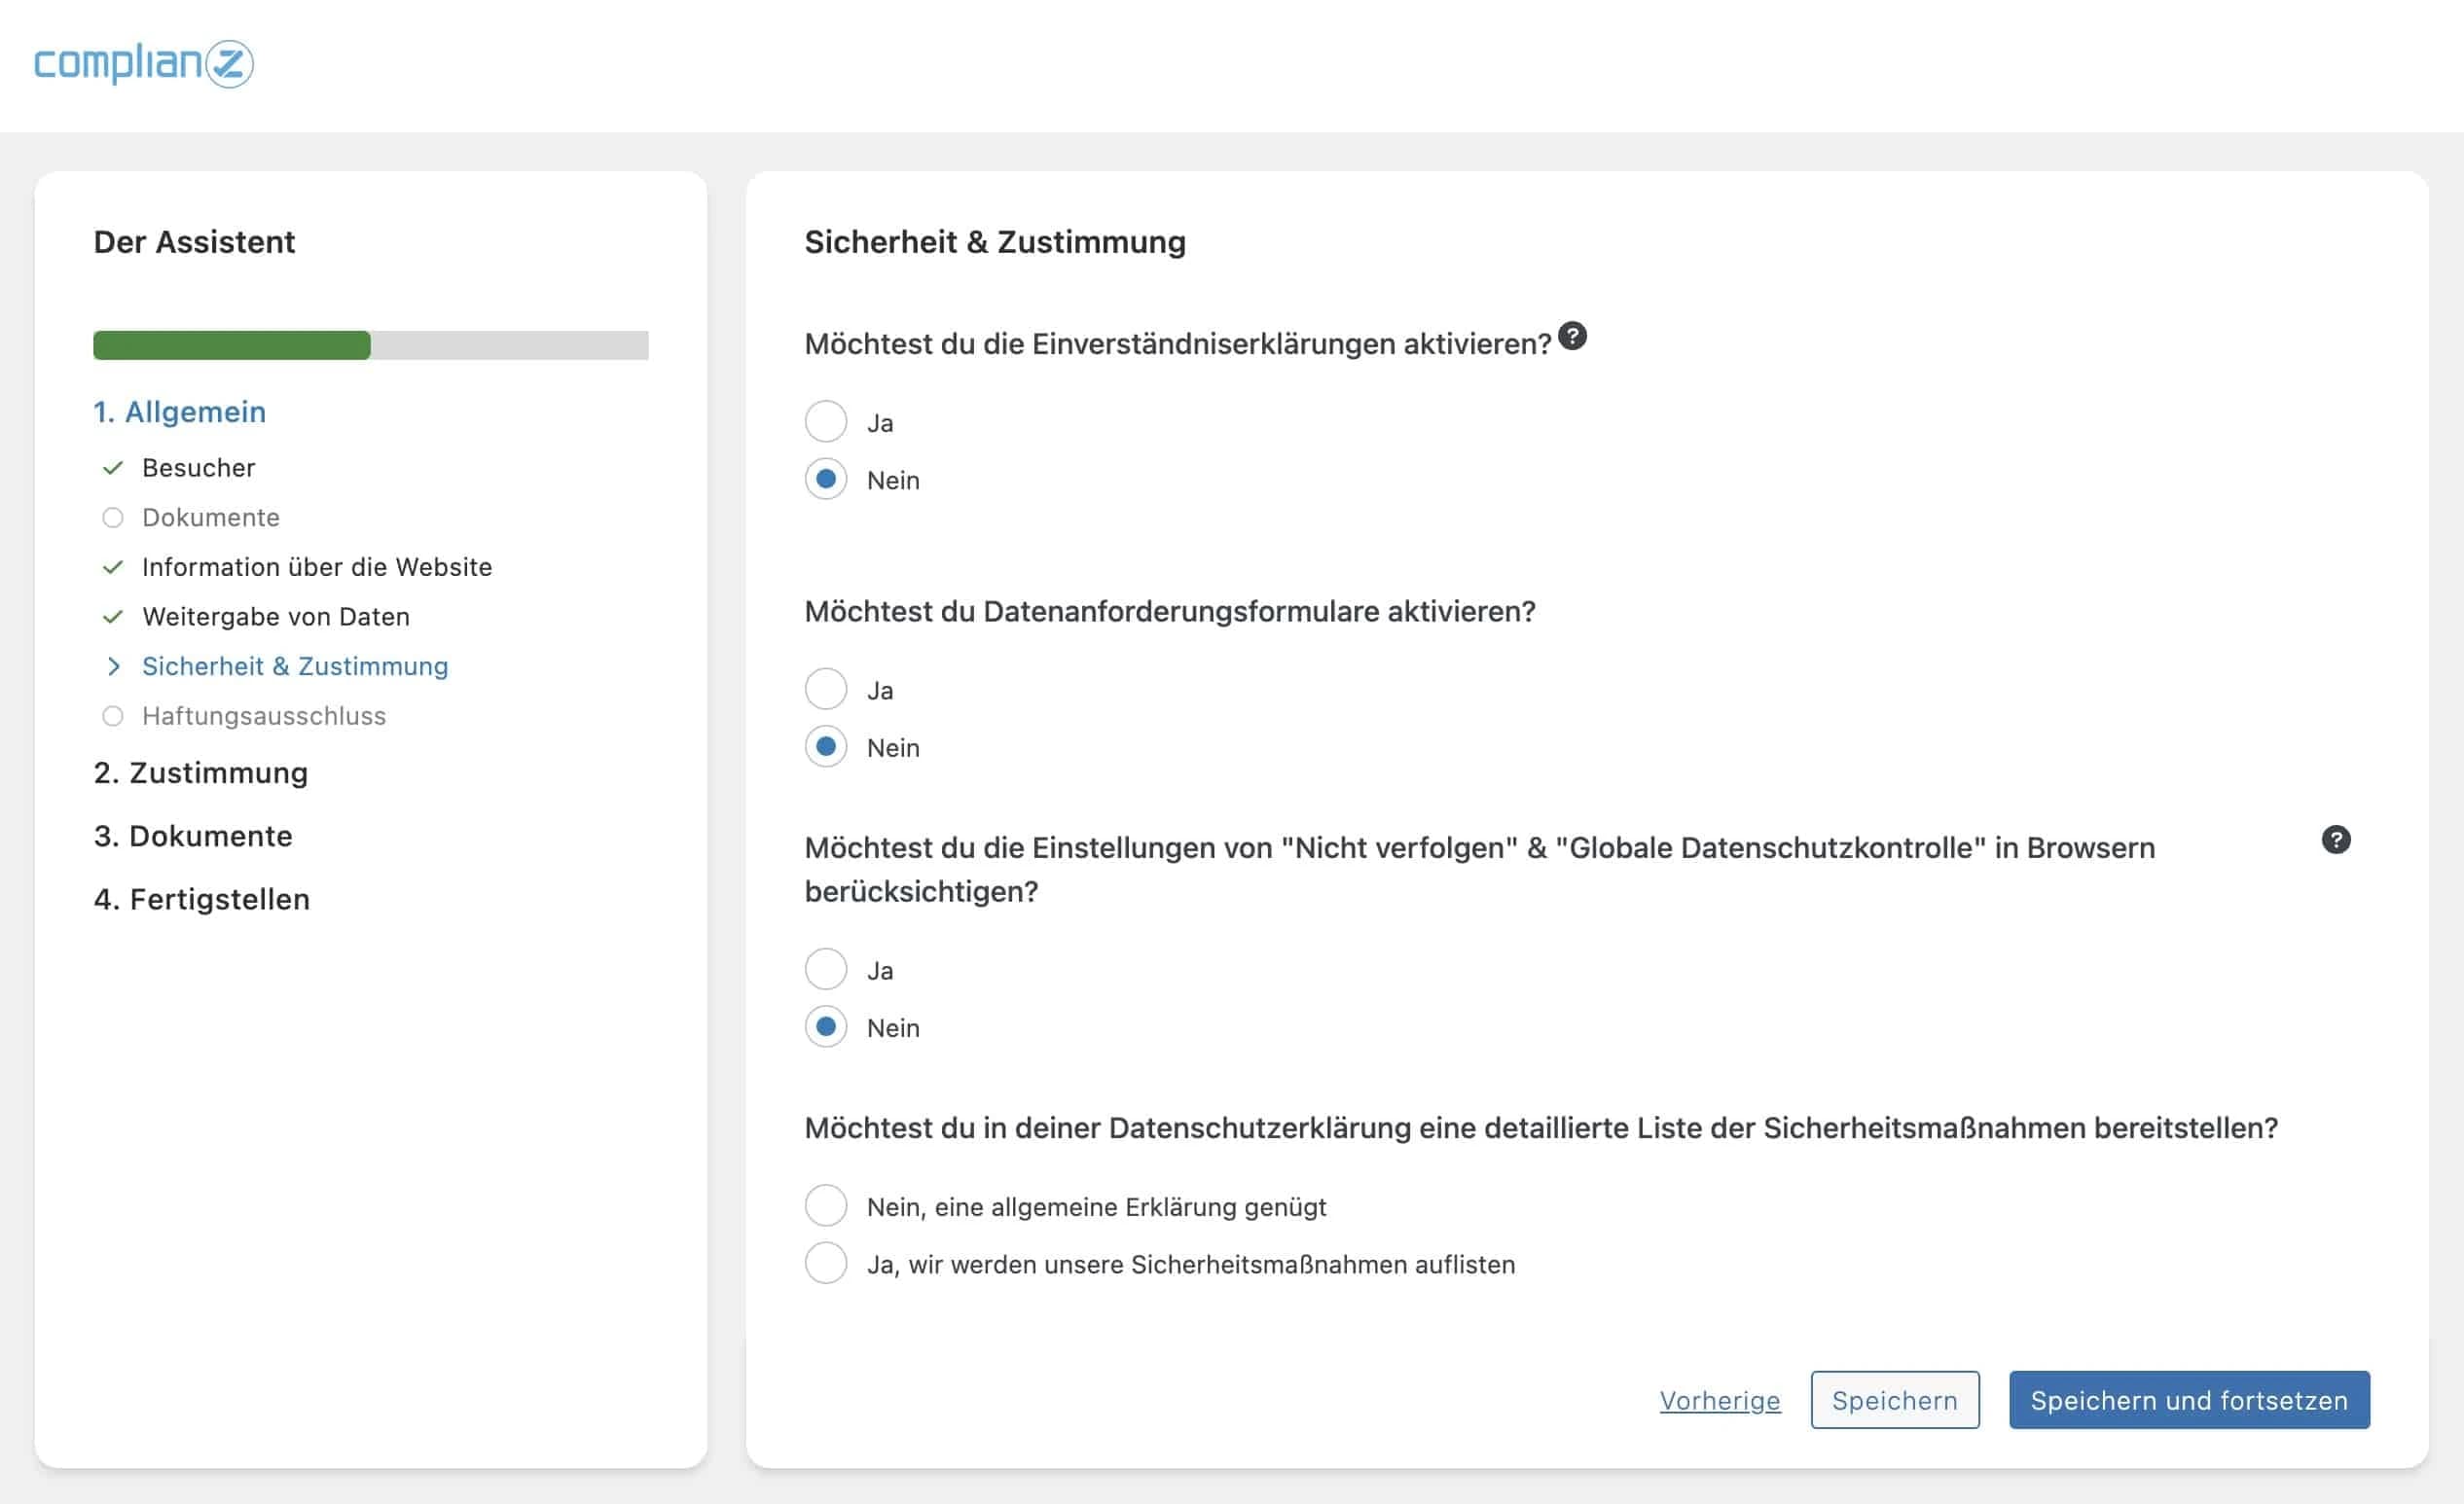Viewport: 2464px width, 1504px height.
Task: Click the circle icon next to Dokumente
Action: (112, 517)
